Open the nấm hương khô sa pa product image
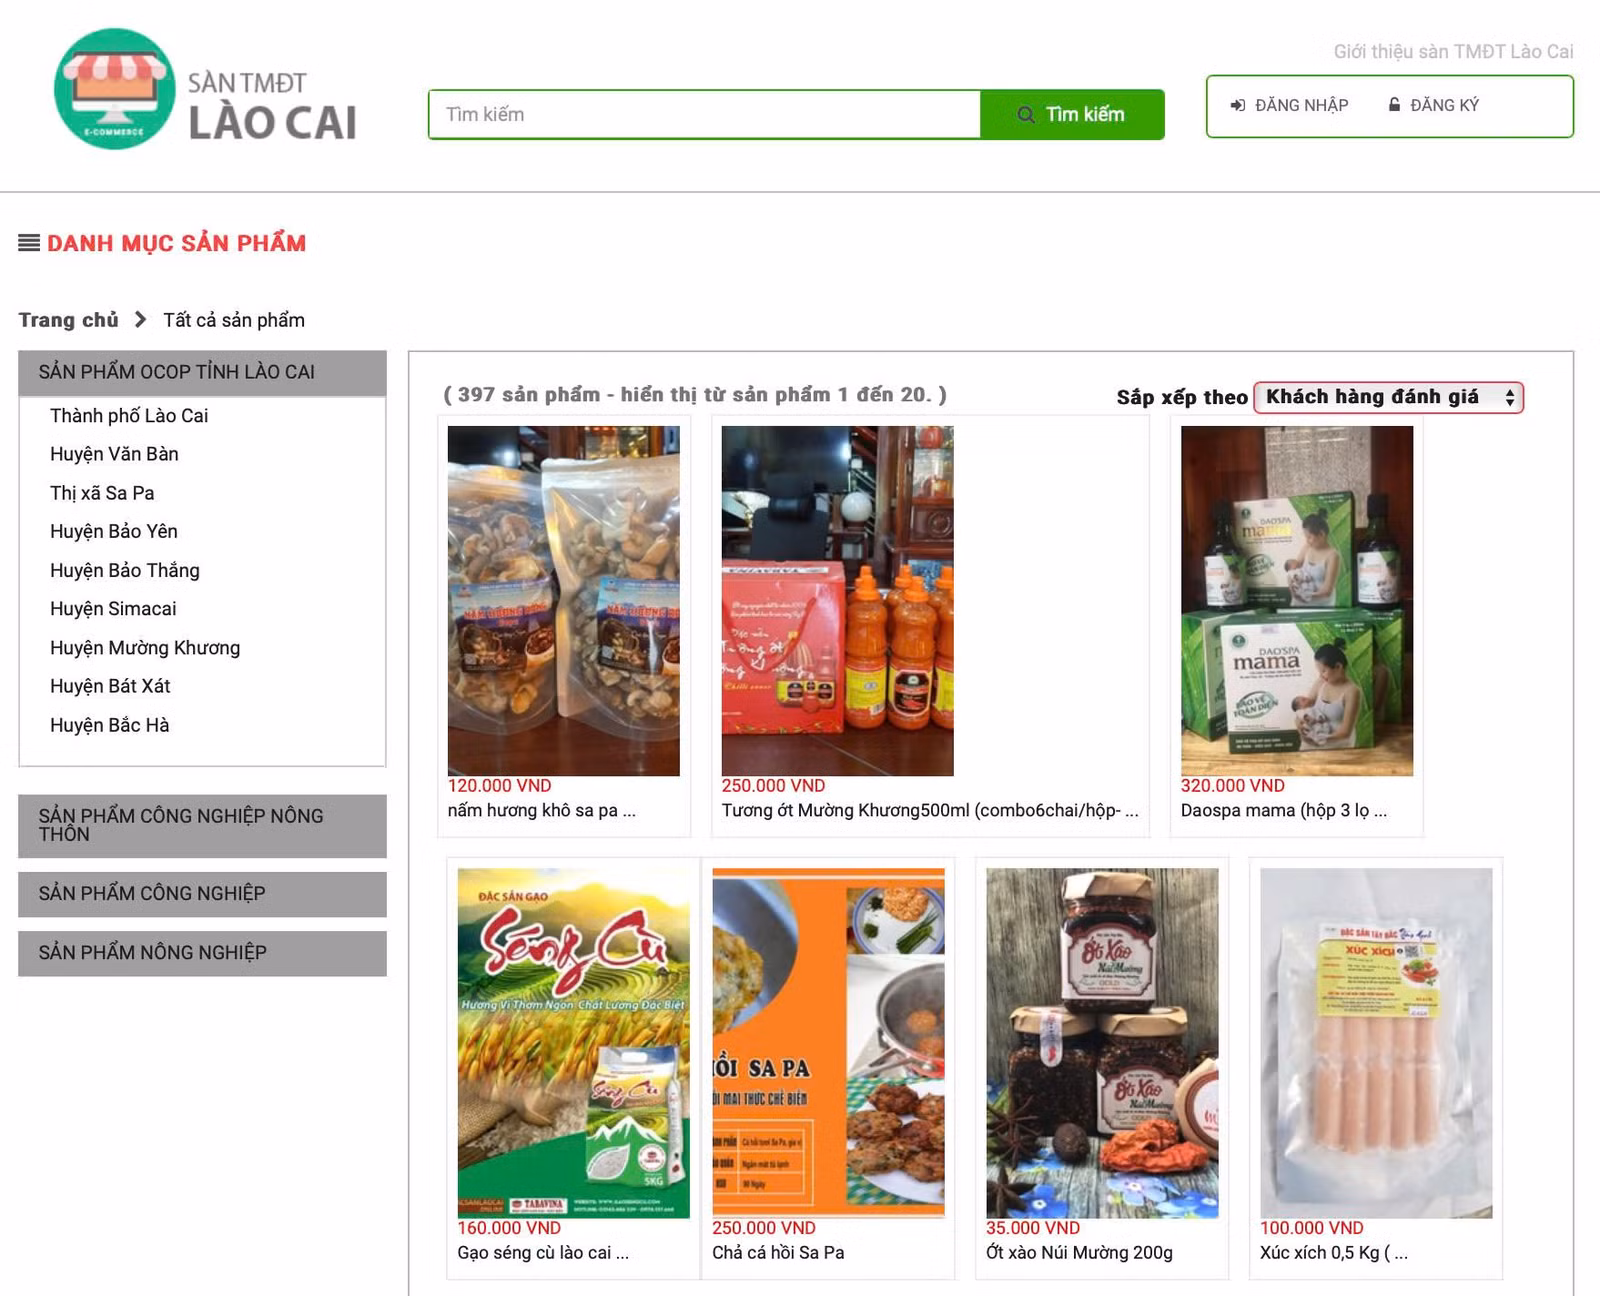The width and height of the screenshot is (1600, 1296). (x=564, y=601)
